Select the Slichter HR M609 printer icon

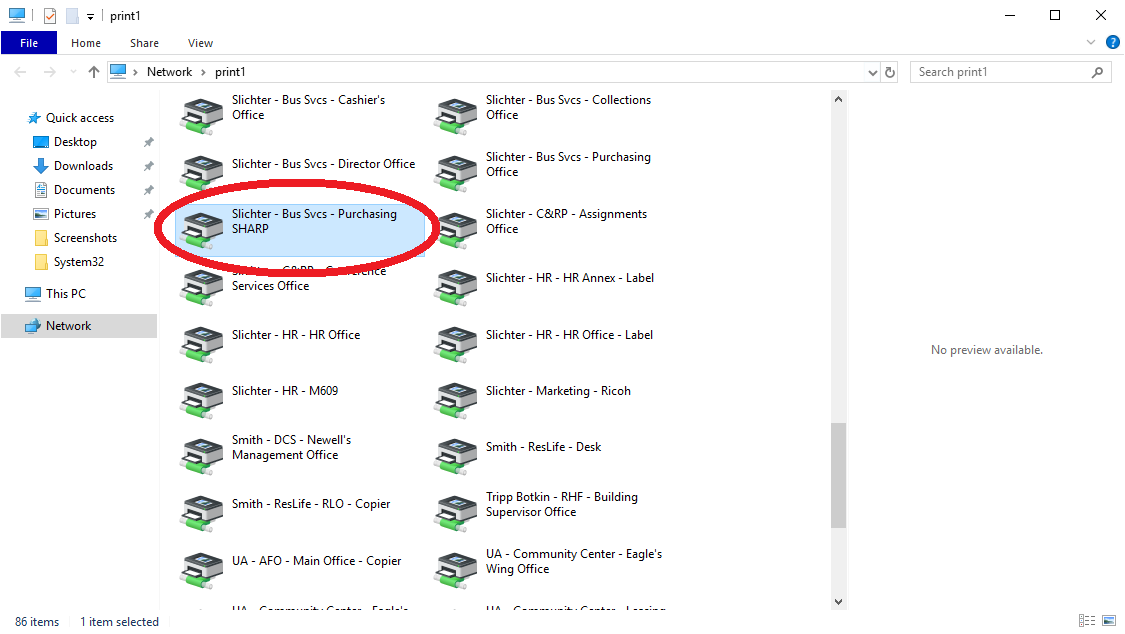(x=202, y=400)
